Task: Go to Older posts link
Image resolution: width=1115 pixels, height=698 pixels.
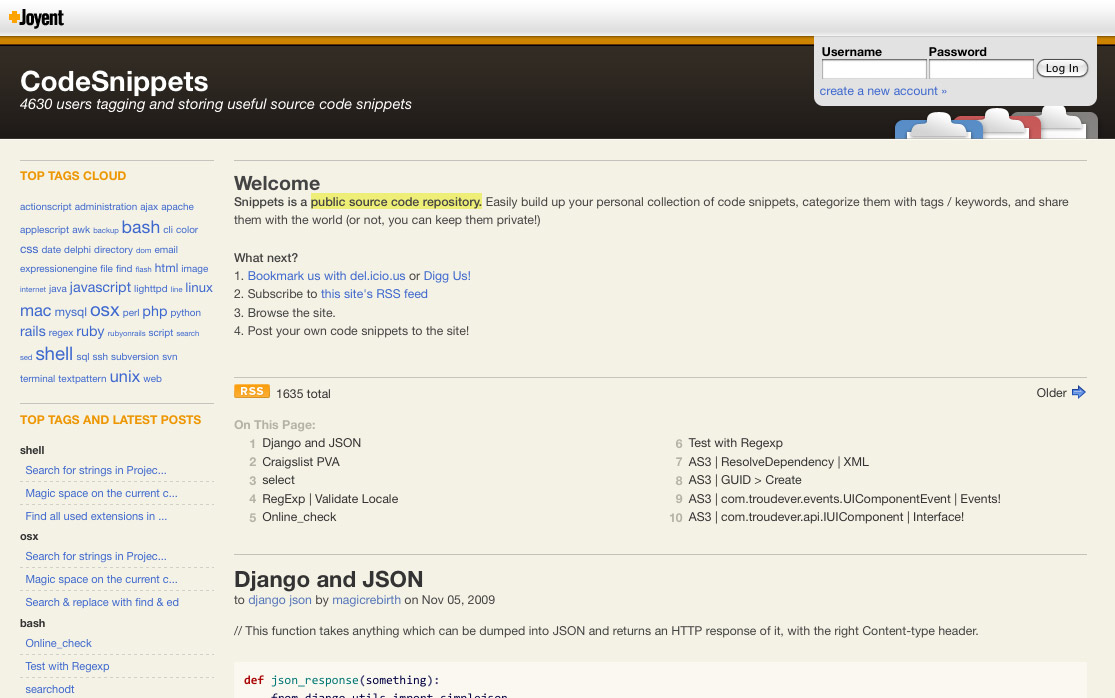Action: tap(1051, 393)
